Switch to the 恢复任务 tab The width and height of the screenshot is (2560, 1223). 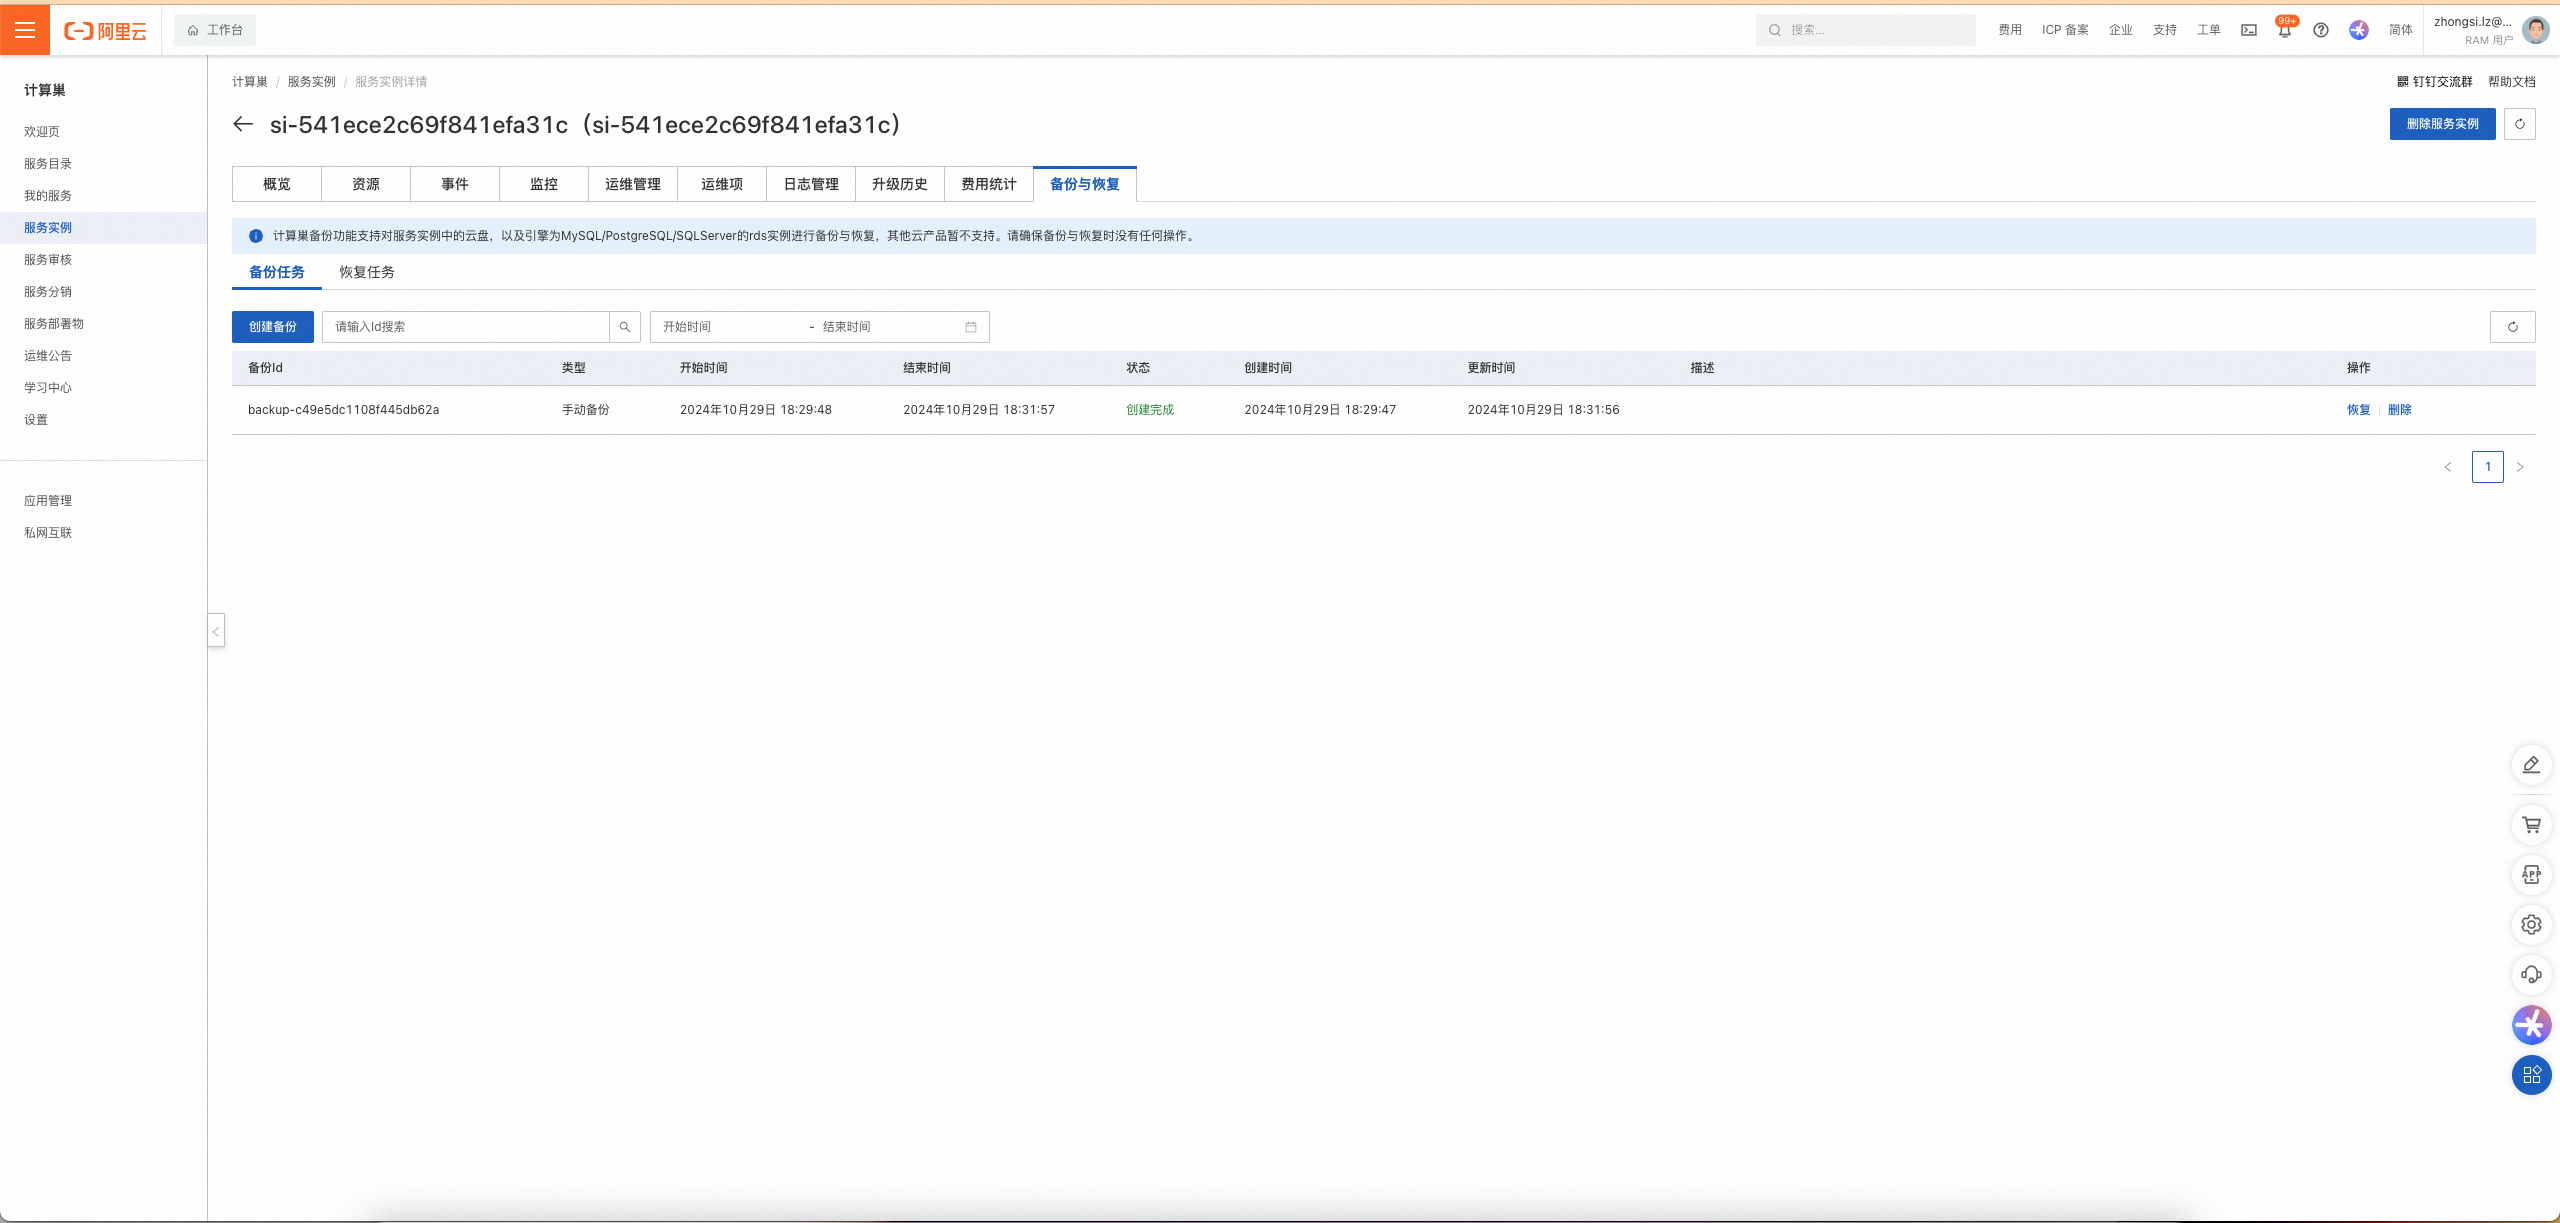pos(366,272)
